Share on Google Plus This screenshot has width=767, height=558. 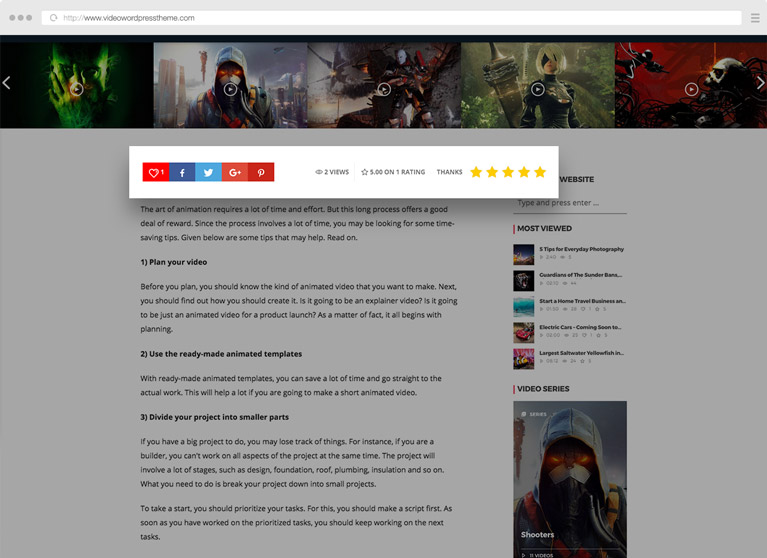coord(235,172)
